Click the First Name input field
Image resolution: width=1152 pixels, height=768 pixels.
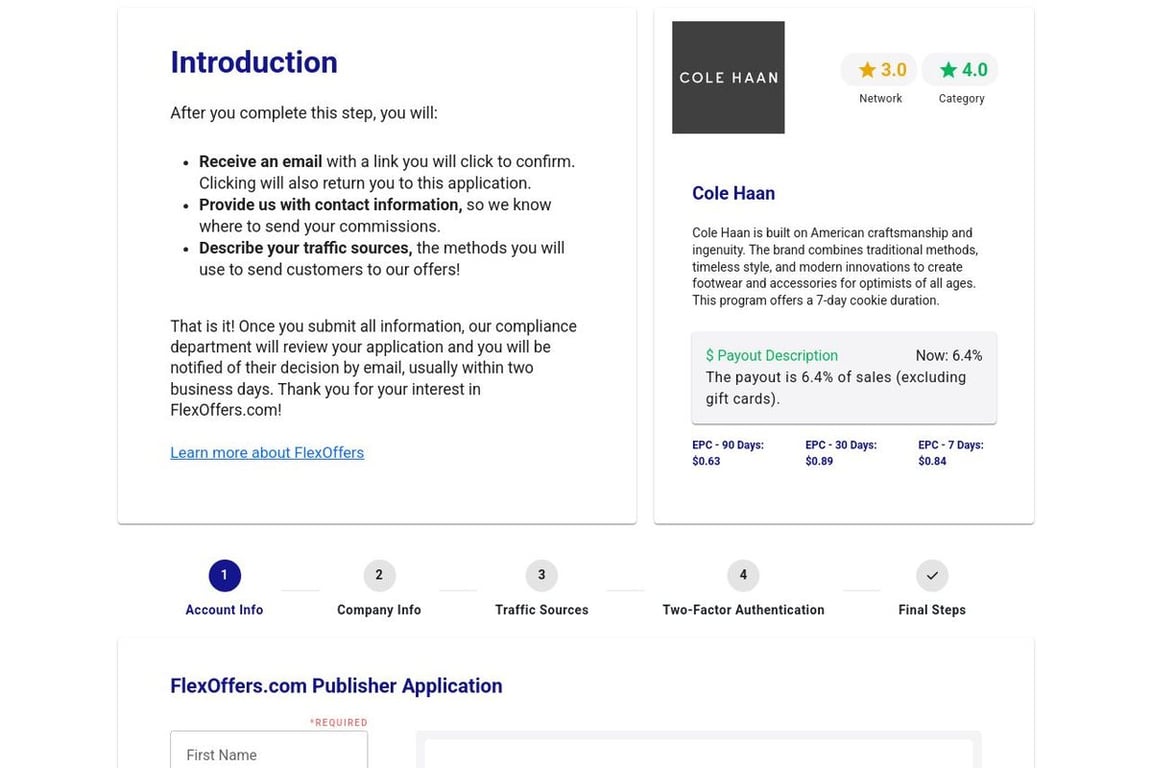tap(269, 750)
